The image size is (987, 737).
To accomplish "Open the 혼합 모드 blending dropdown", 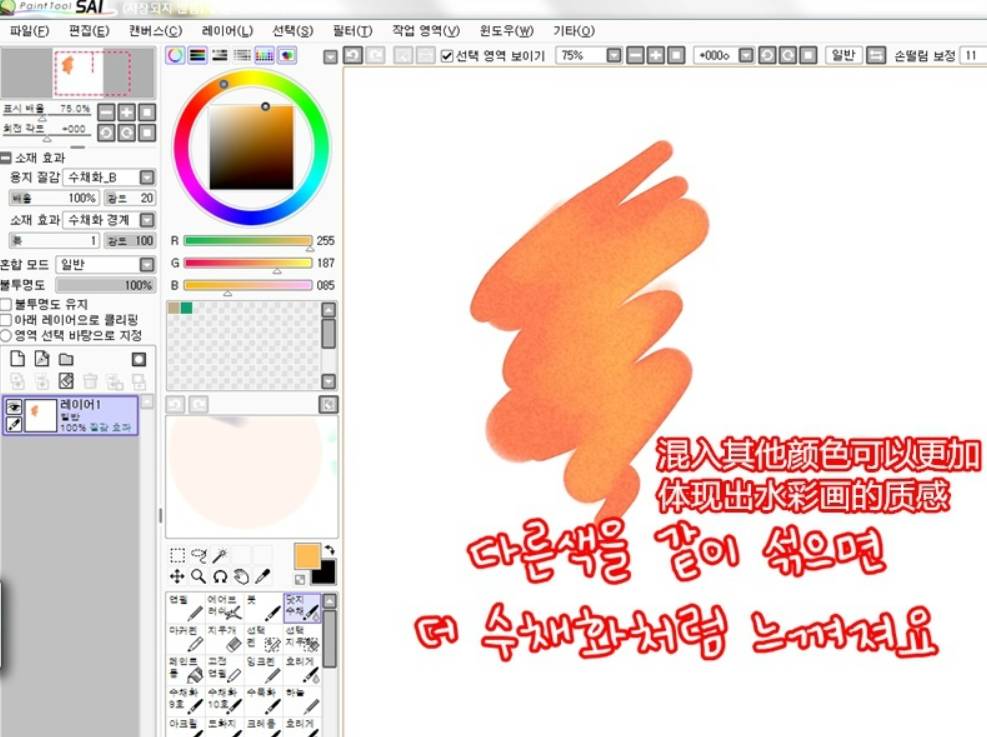I will [147, 265].
